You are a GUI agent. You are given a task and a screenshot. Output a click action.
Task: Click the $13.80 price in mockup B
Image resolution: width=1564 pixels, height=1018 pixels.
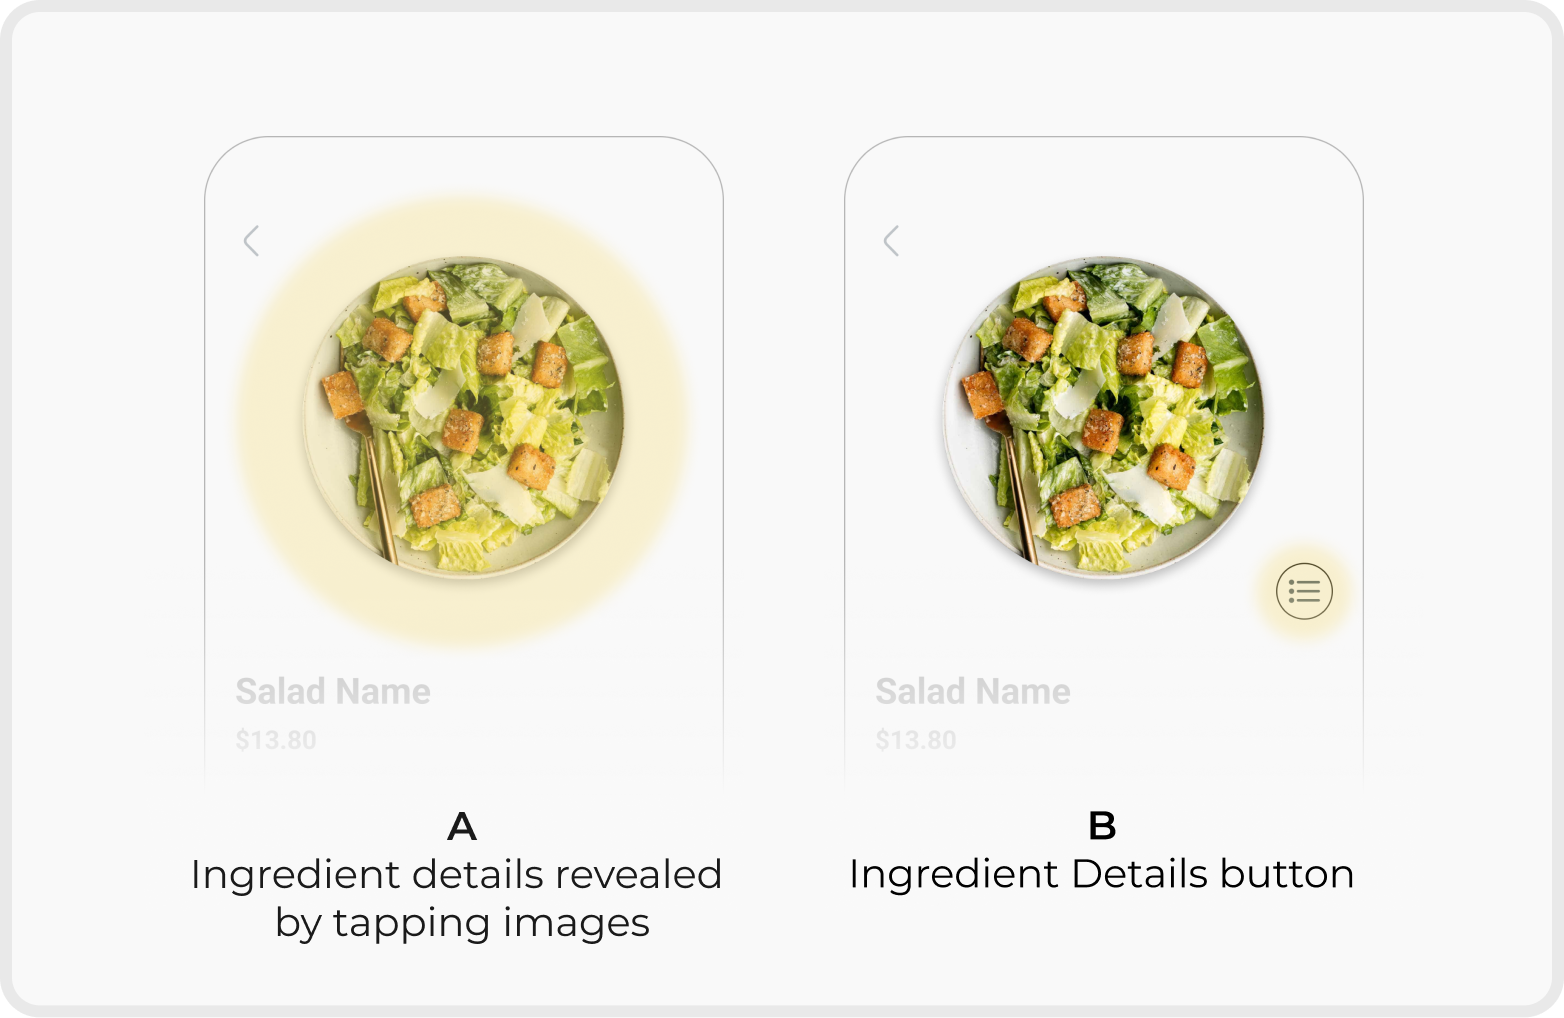(x=916, y=740)
